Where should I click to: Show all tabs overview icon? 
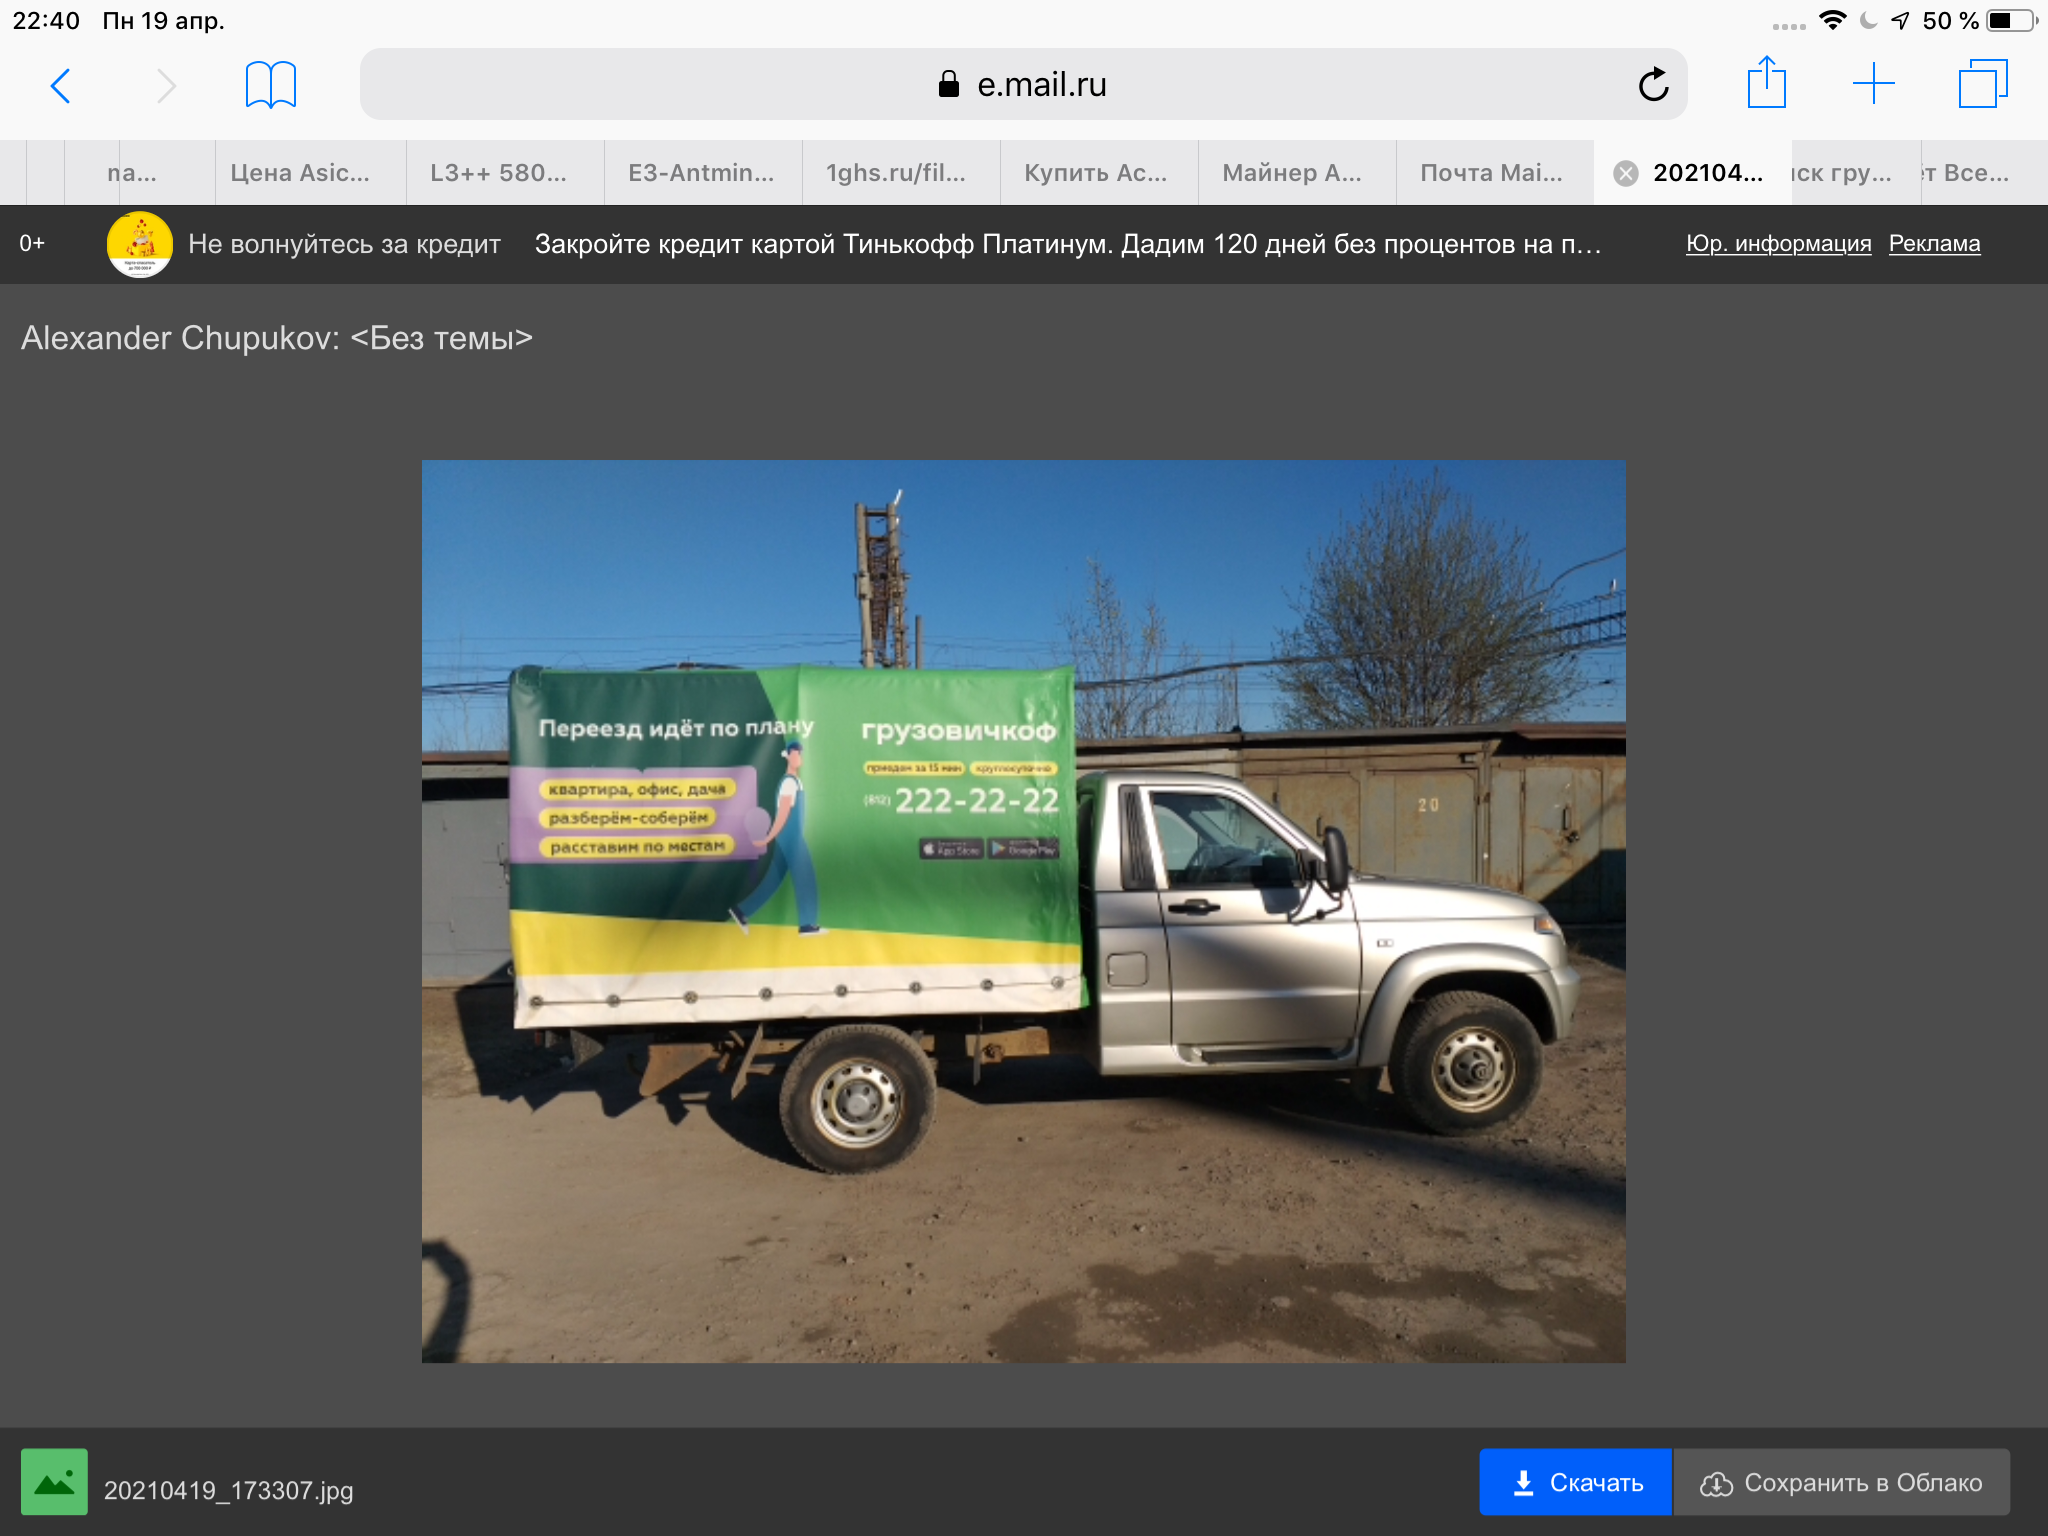[x=1982, y=84]
